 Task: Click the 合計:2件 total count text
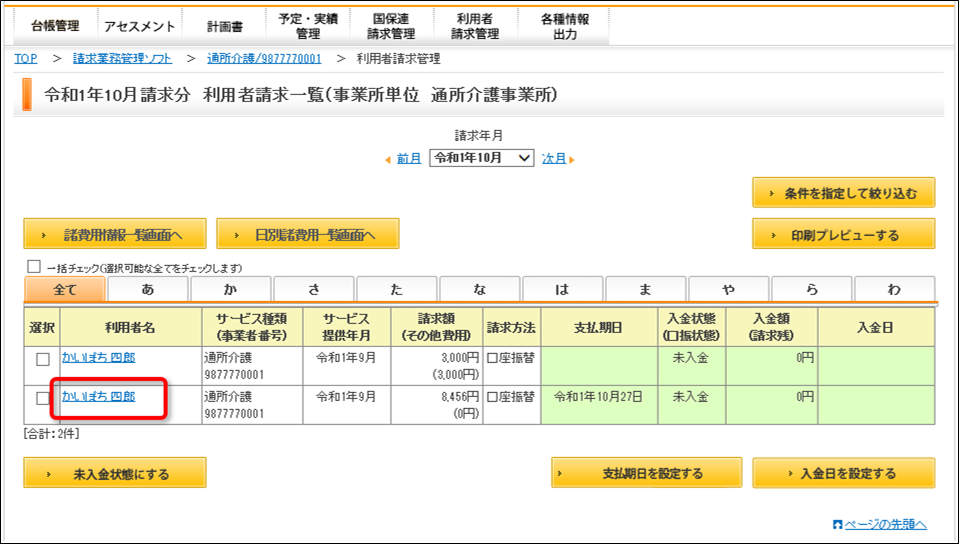[51, 434]
